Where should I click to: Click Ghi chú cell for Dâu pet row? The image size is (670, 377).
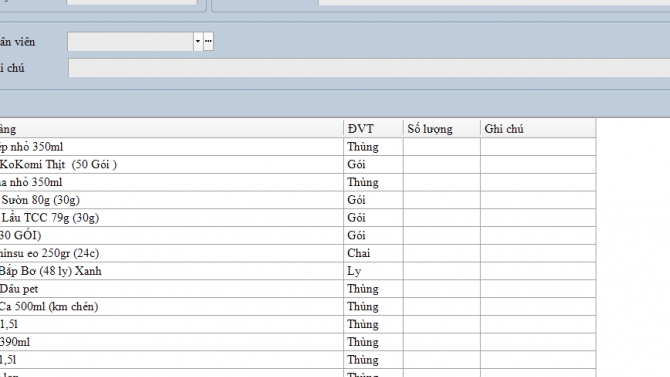click(x=538, y=289)
